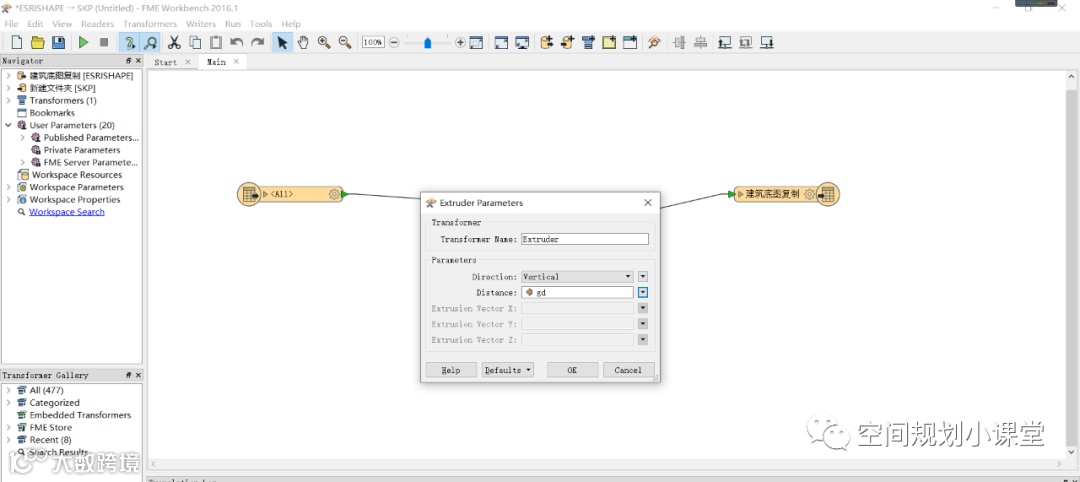The width and height of the screenshot is (1080, 482).
Task: Stop the translation with the square icon
Action: coord(104,43)
